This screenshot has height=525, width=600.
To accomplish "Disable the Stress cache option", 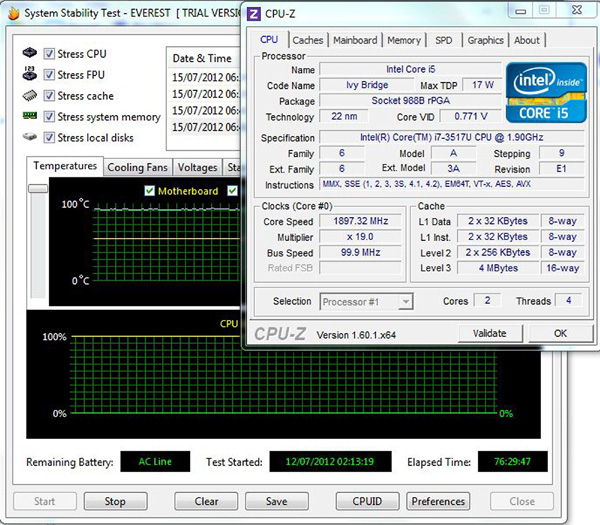I will pyautogui.click(x=49, y=95).
